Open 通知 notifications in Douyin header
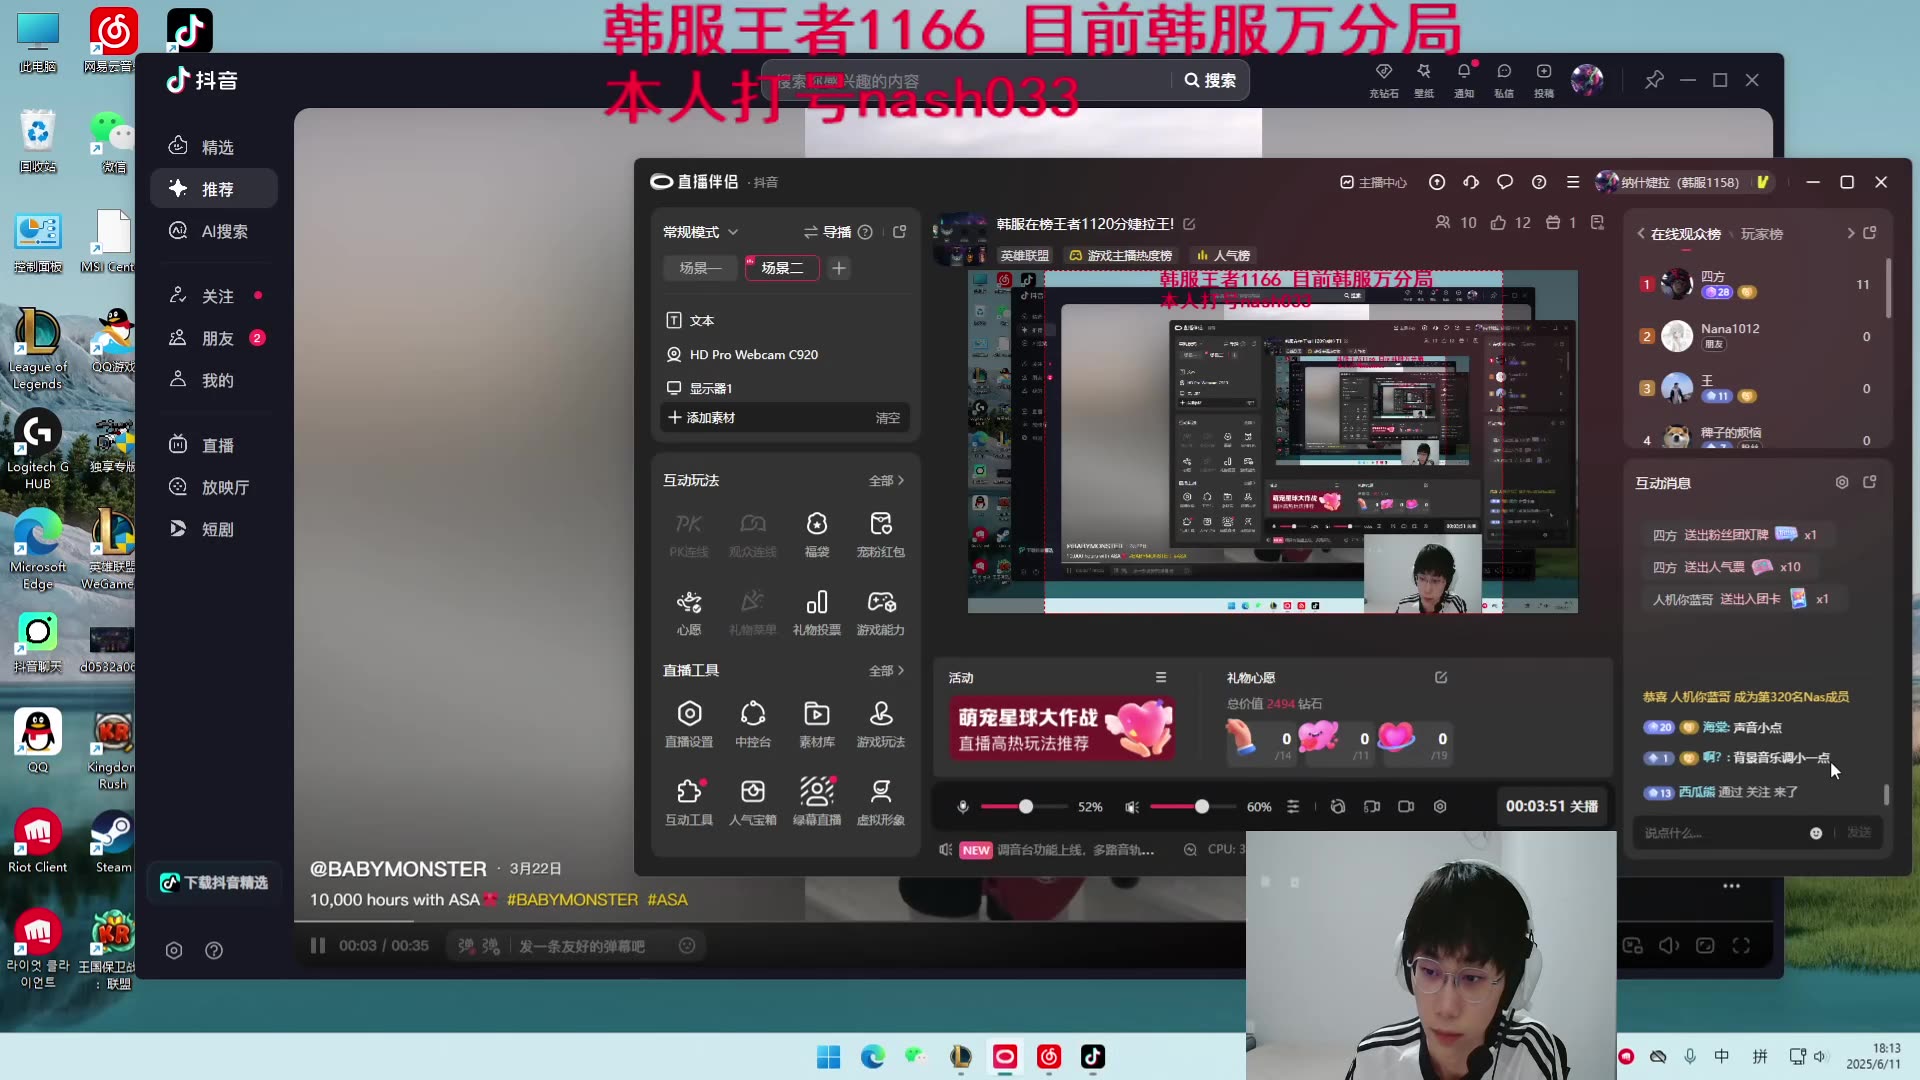The width and height of the screenshot is (1920, 1080). pos(1464,80)
